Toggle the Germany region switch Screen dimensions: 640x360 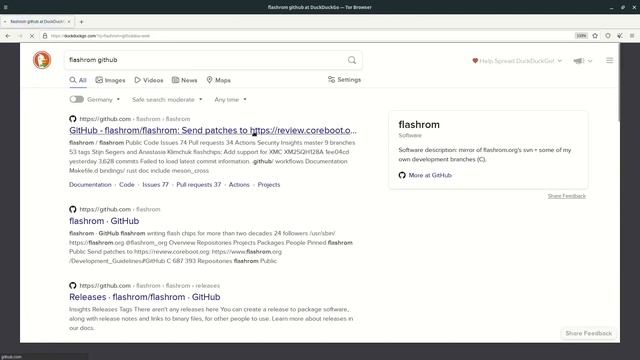coord(76,99)
